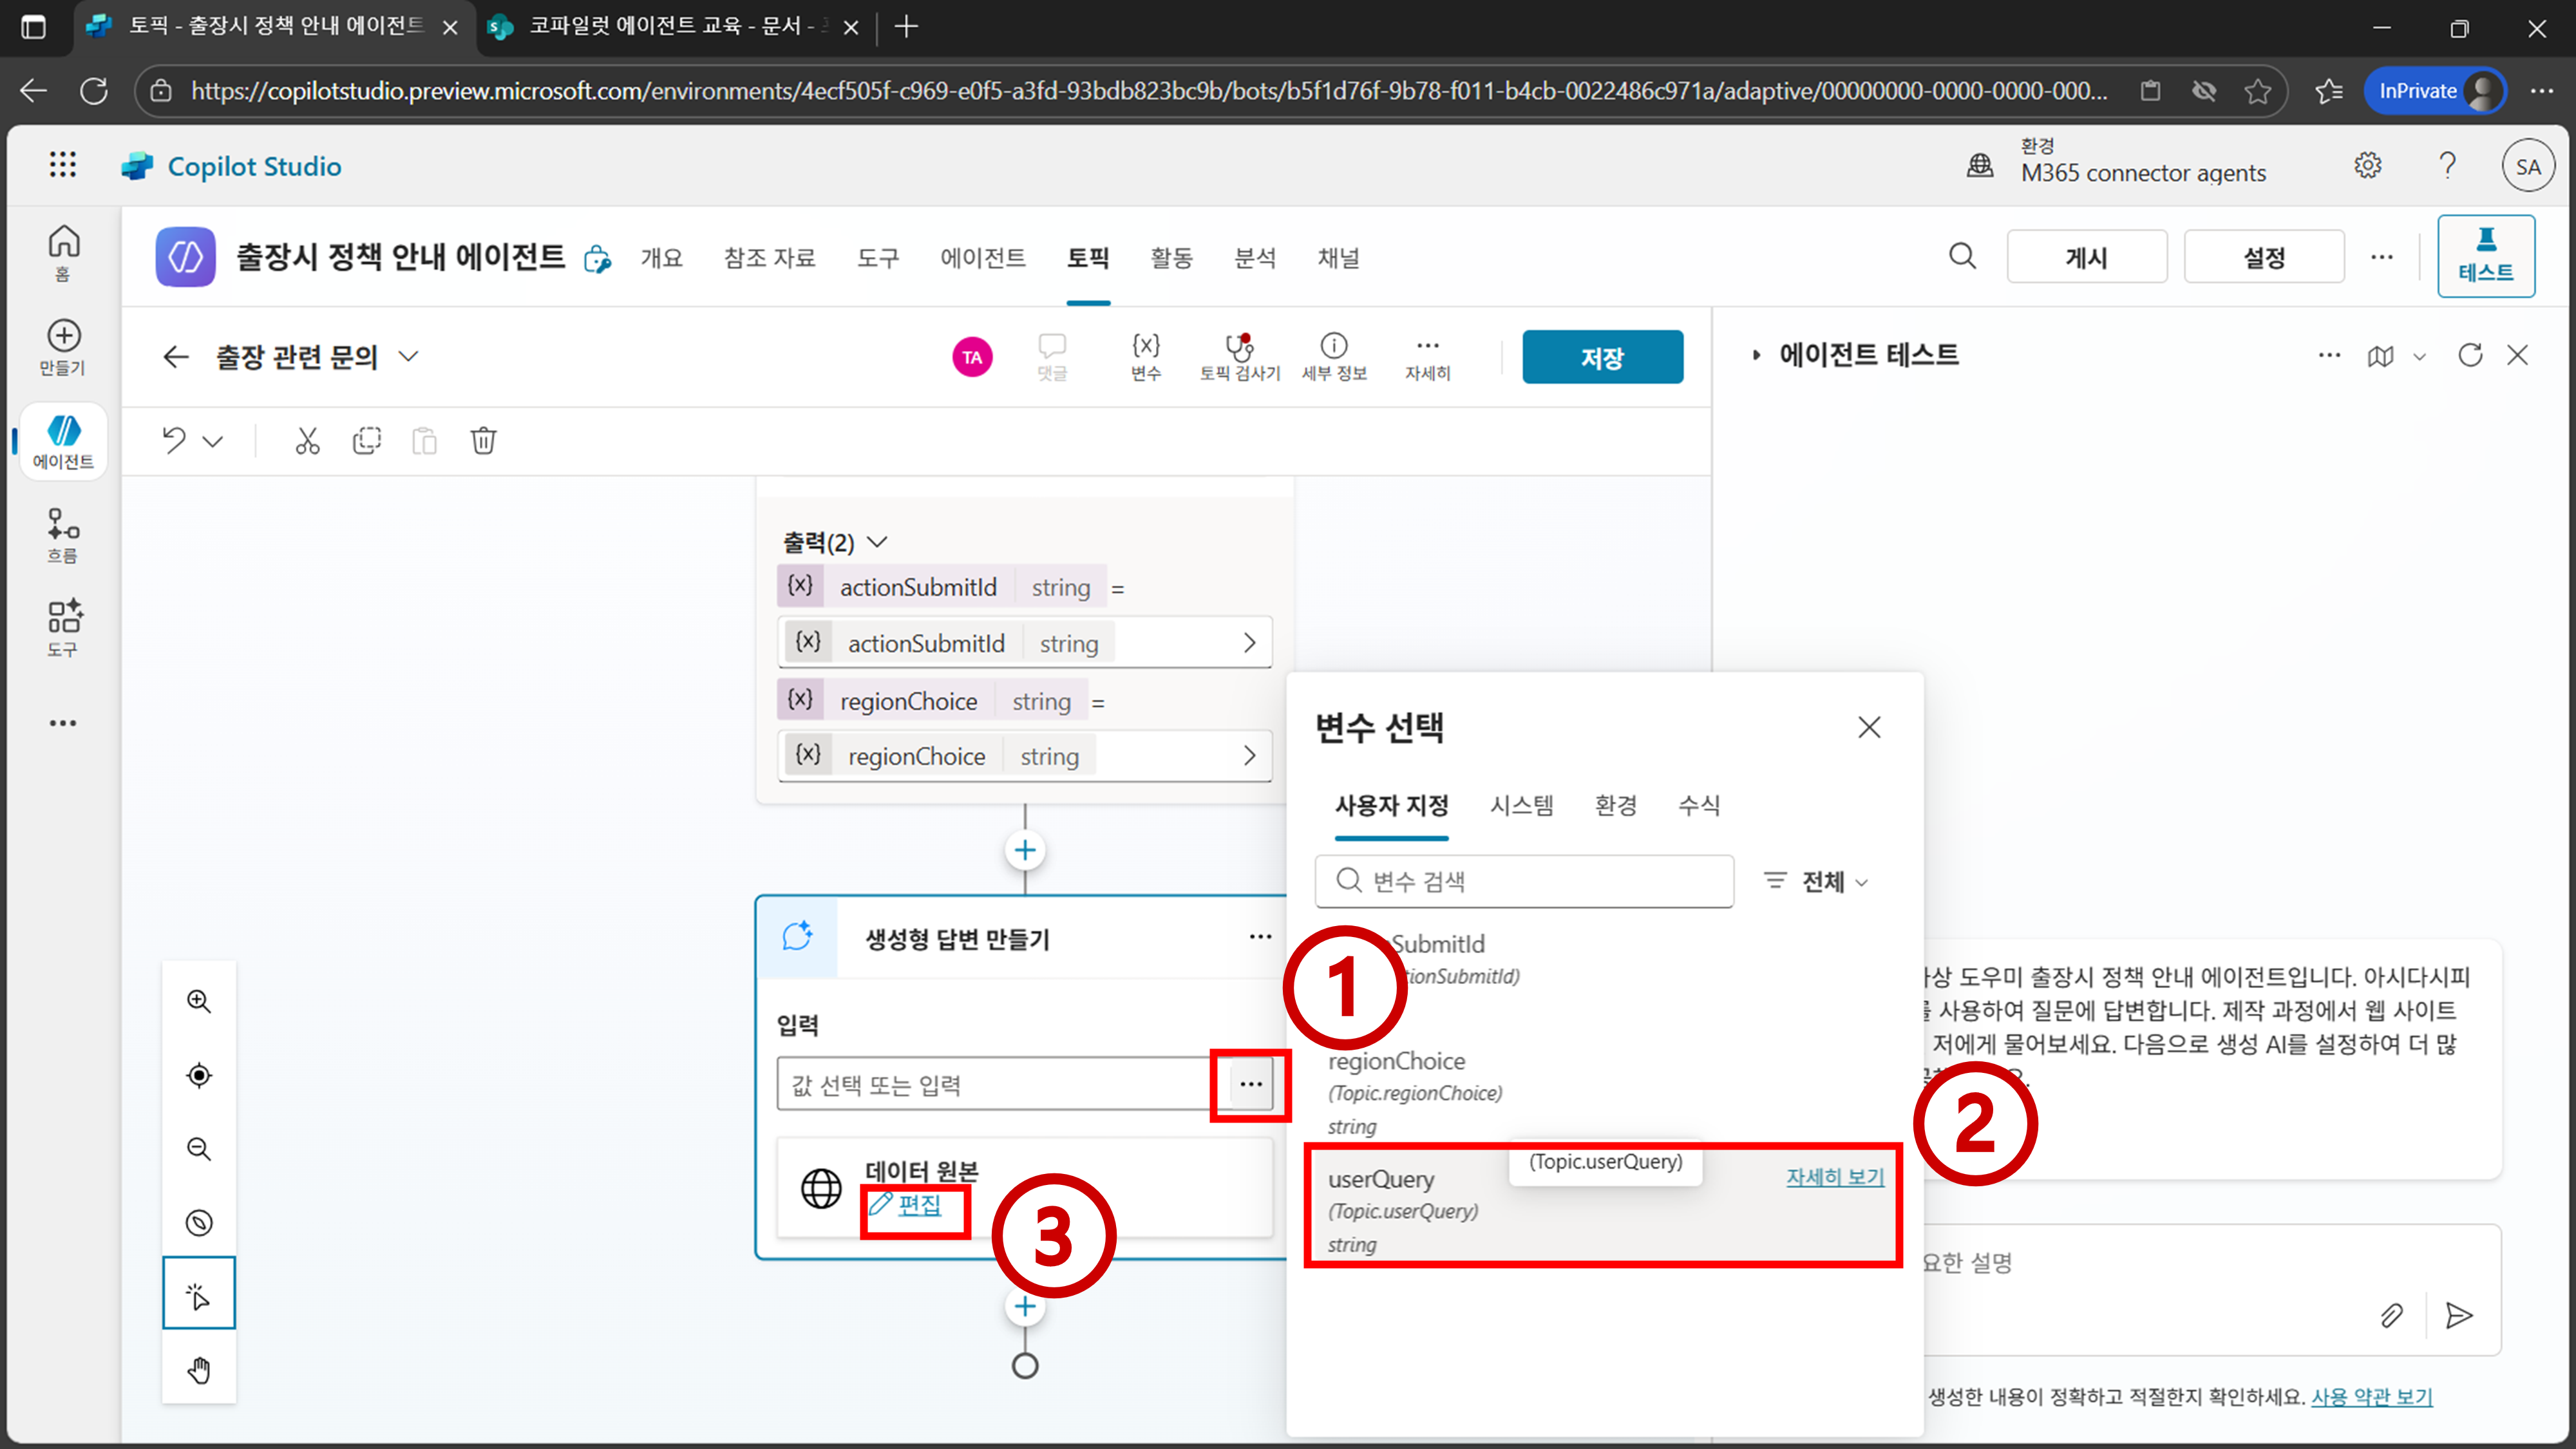Click the send message arrow icon
The height and width of the screenshot is (1449, 2576).
2458,1315
